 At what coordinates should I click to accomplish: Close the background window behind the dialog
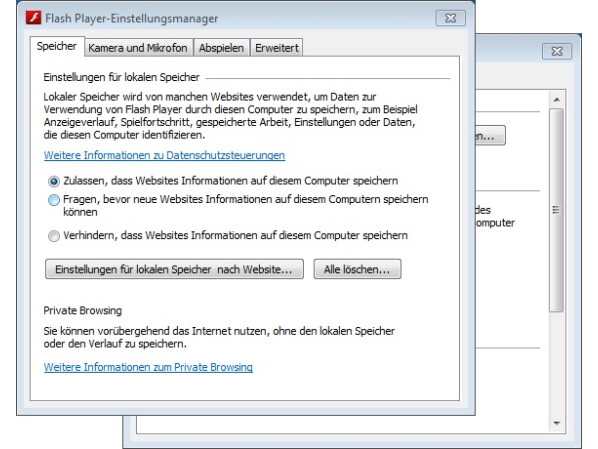coord(557,51)
